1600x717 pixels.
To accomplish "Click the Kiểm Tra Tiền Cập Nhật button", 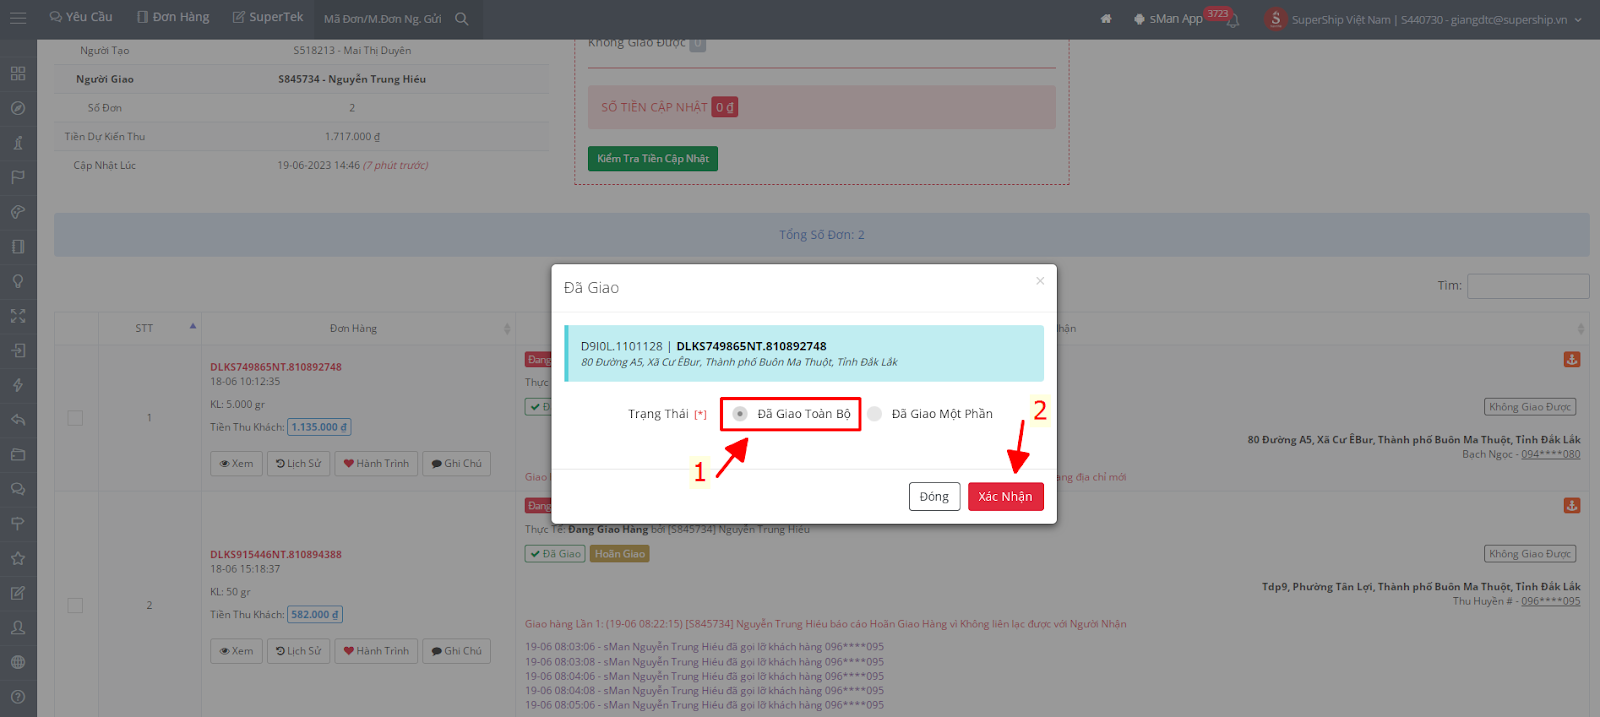I will pos(652,159).
